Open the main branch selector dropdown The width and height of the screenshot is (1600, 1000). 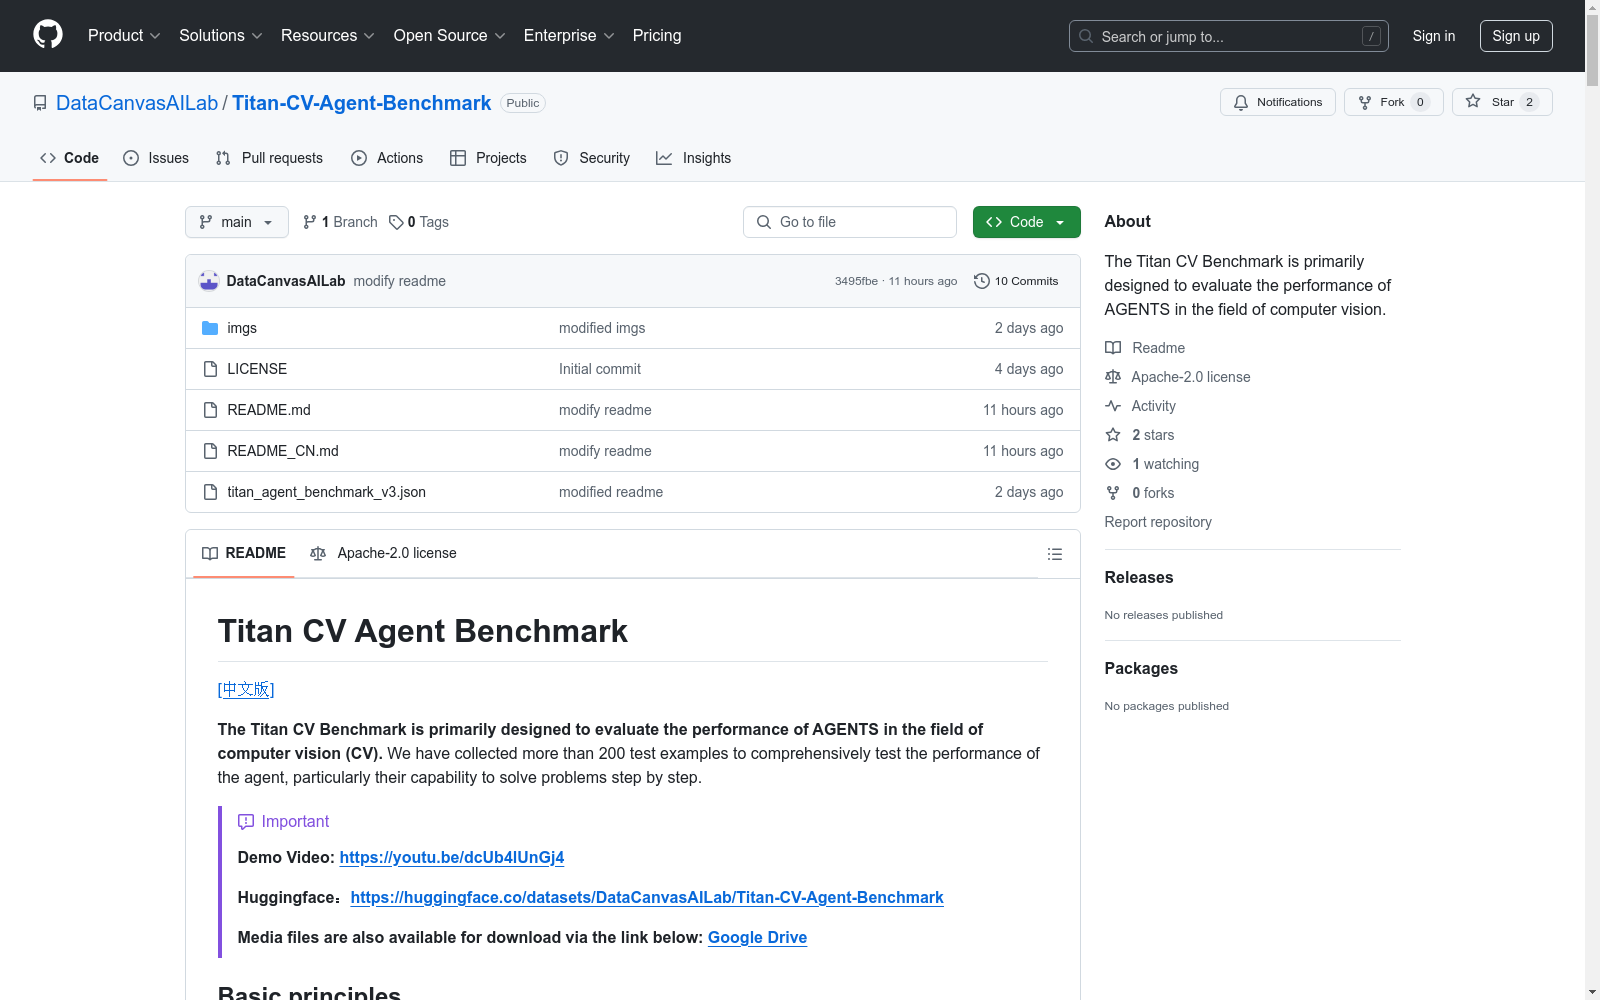tap(237, 222)
